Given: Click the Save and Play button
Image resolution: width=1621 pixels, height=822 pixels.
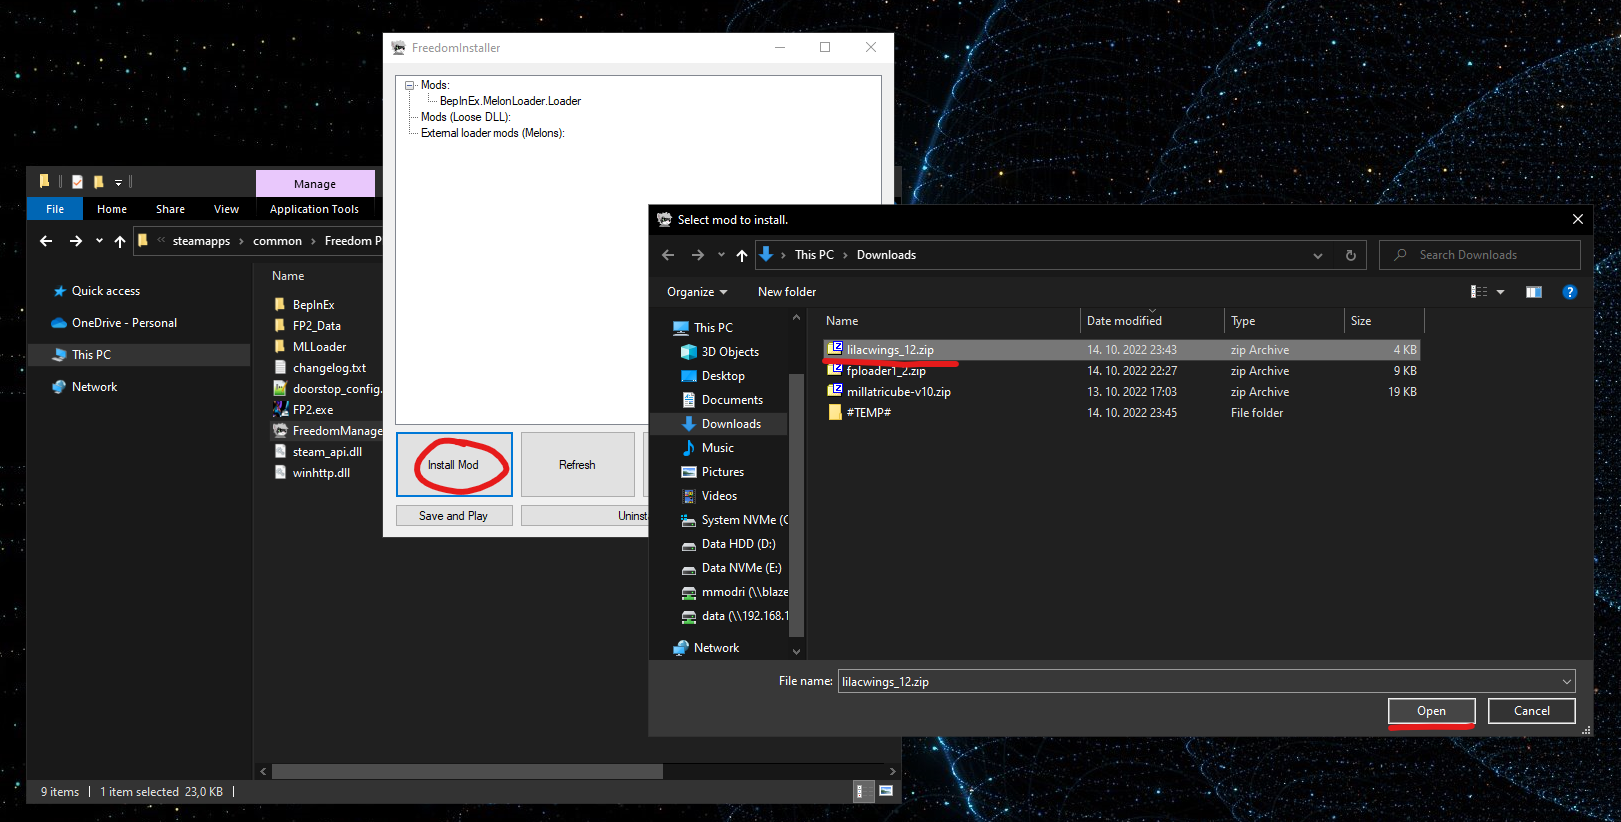Looking at the screenshot, I should pos(454,516).
